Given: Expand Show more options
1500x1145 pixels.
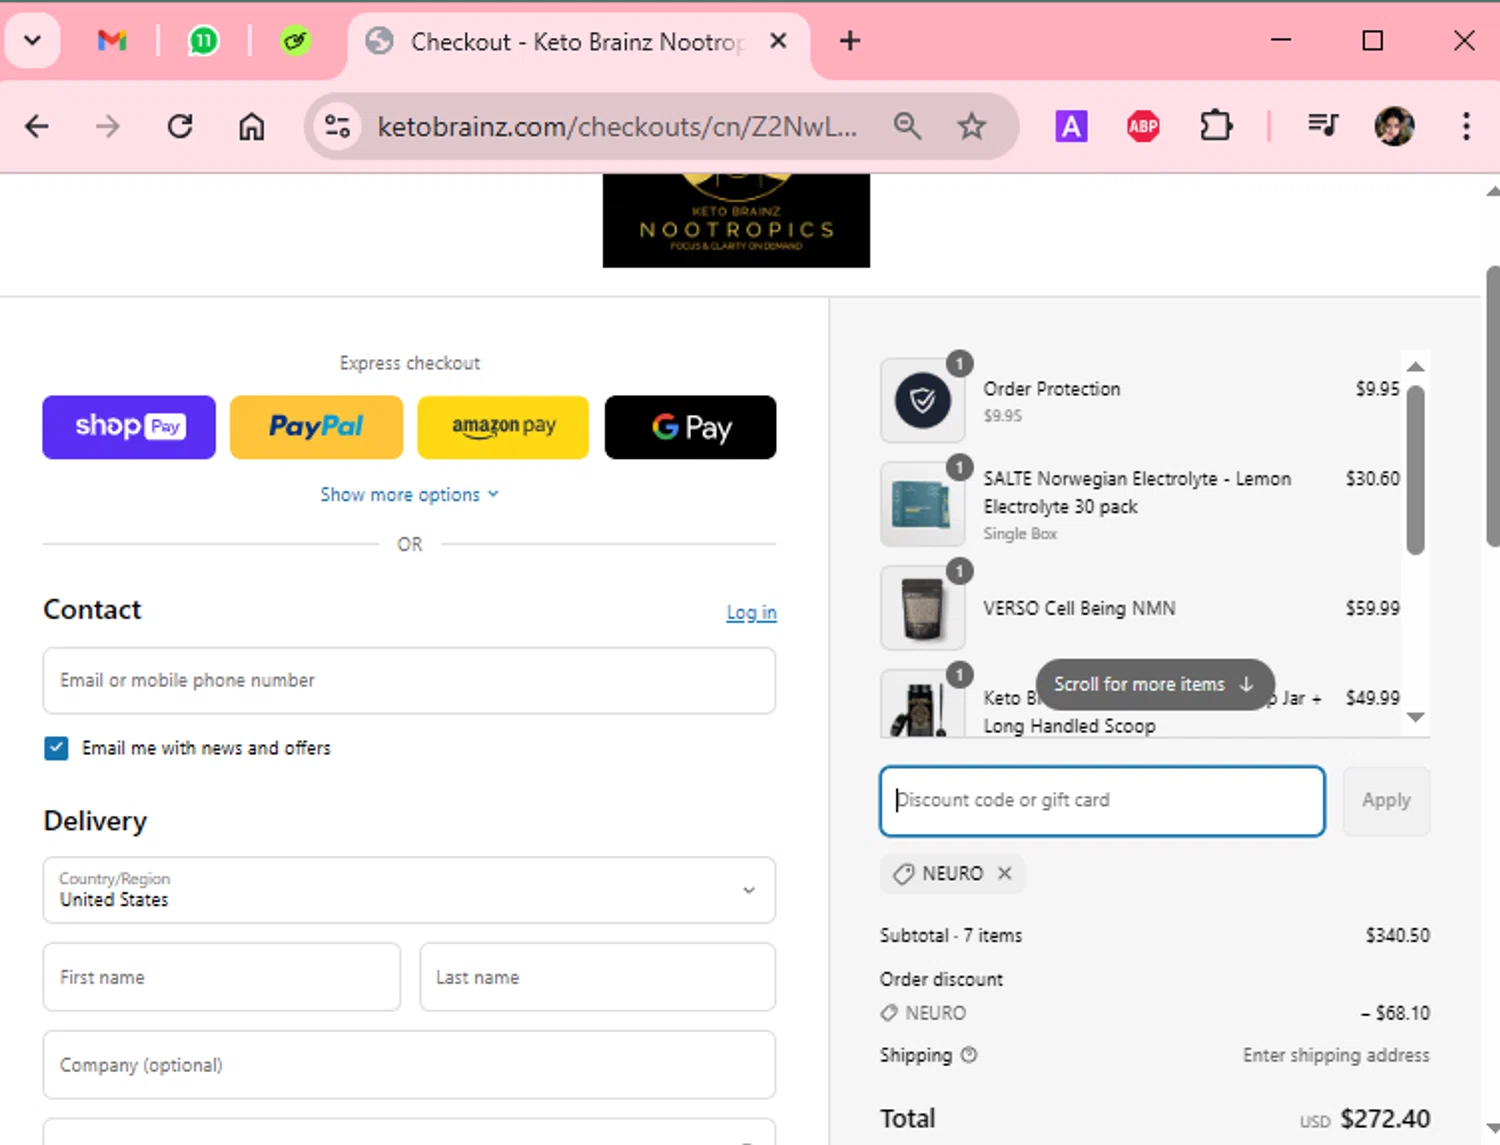Looking at the screenshot, I should (x=409, y=495).
